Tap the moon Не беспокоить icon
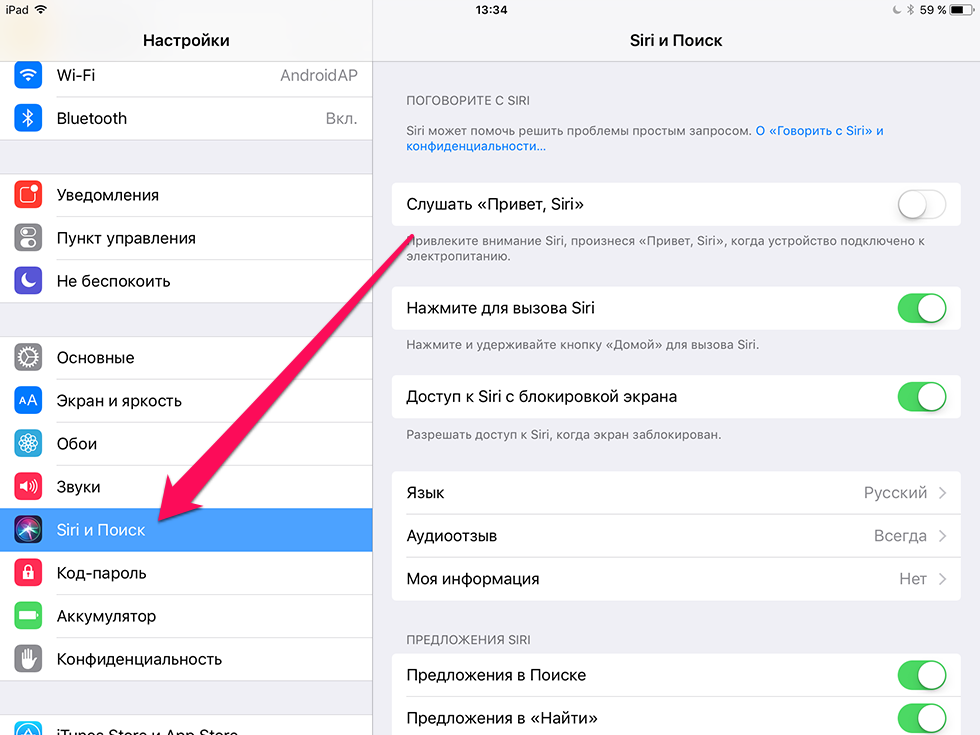980x735 pixels. coord(28,281)
